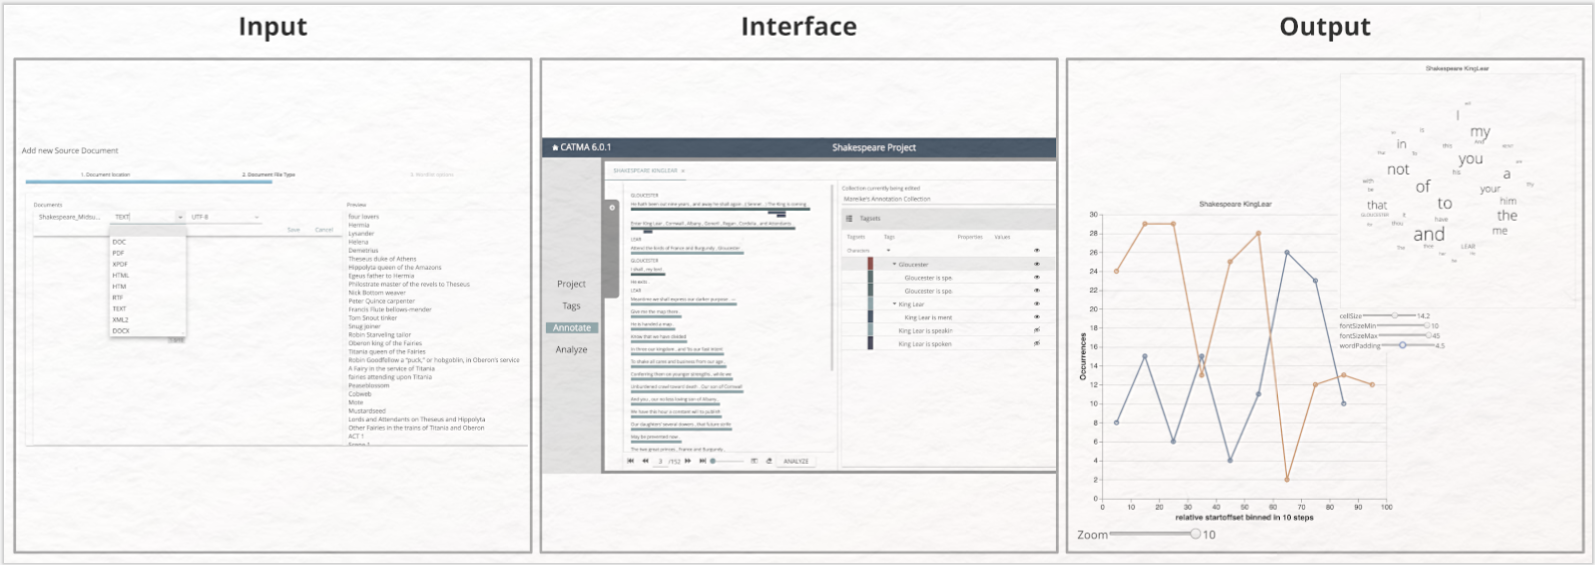Toggle visibility of King Lear tag
Image resolution: width=1595 pixels, height=565 pixels.
tap(1036, 304)
